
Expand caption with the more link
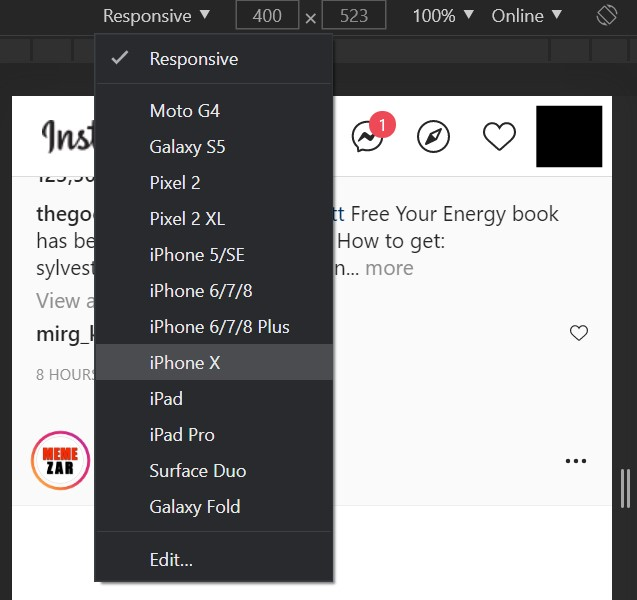389,268
